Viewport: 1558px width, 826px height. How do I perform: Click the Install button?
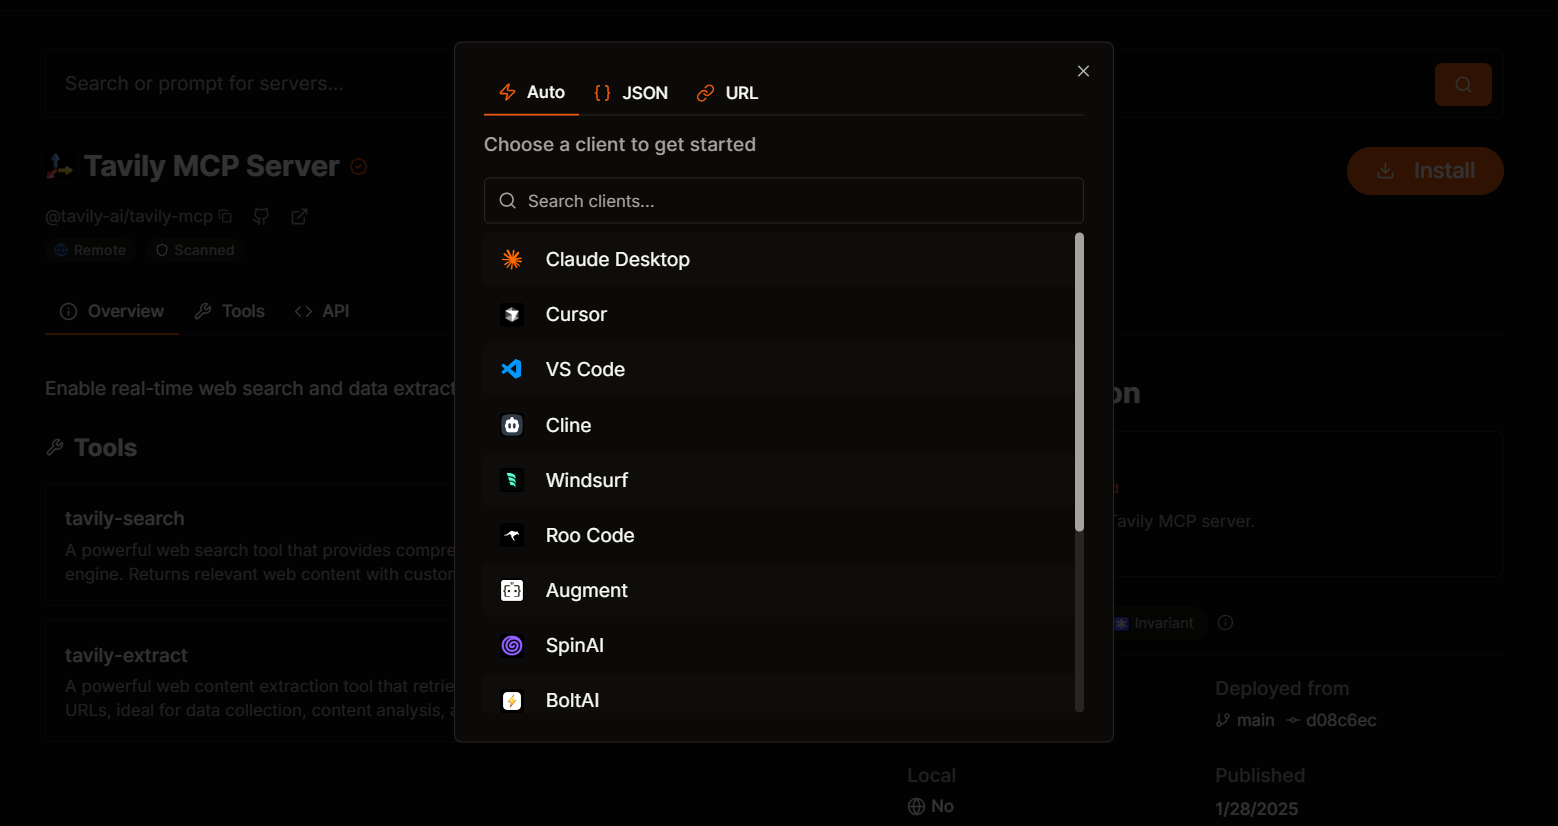(1425, 171)
